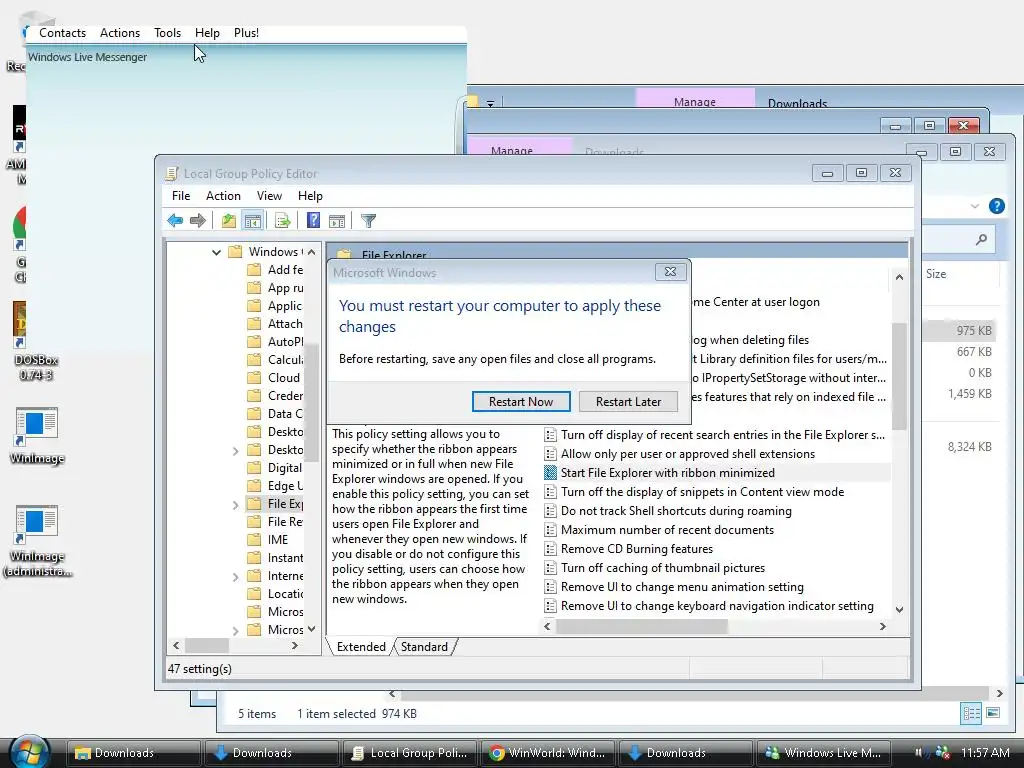1024x768 pixels.
Task: Expand the second Deskto folder node
Action: 236,451
